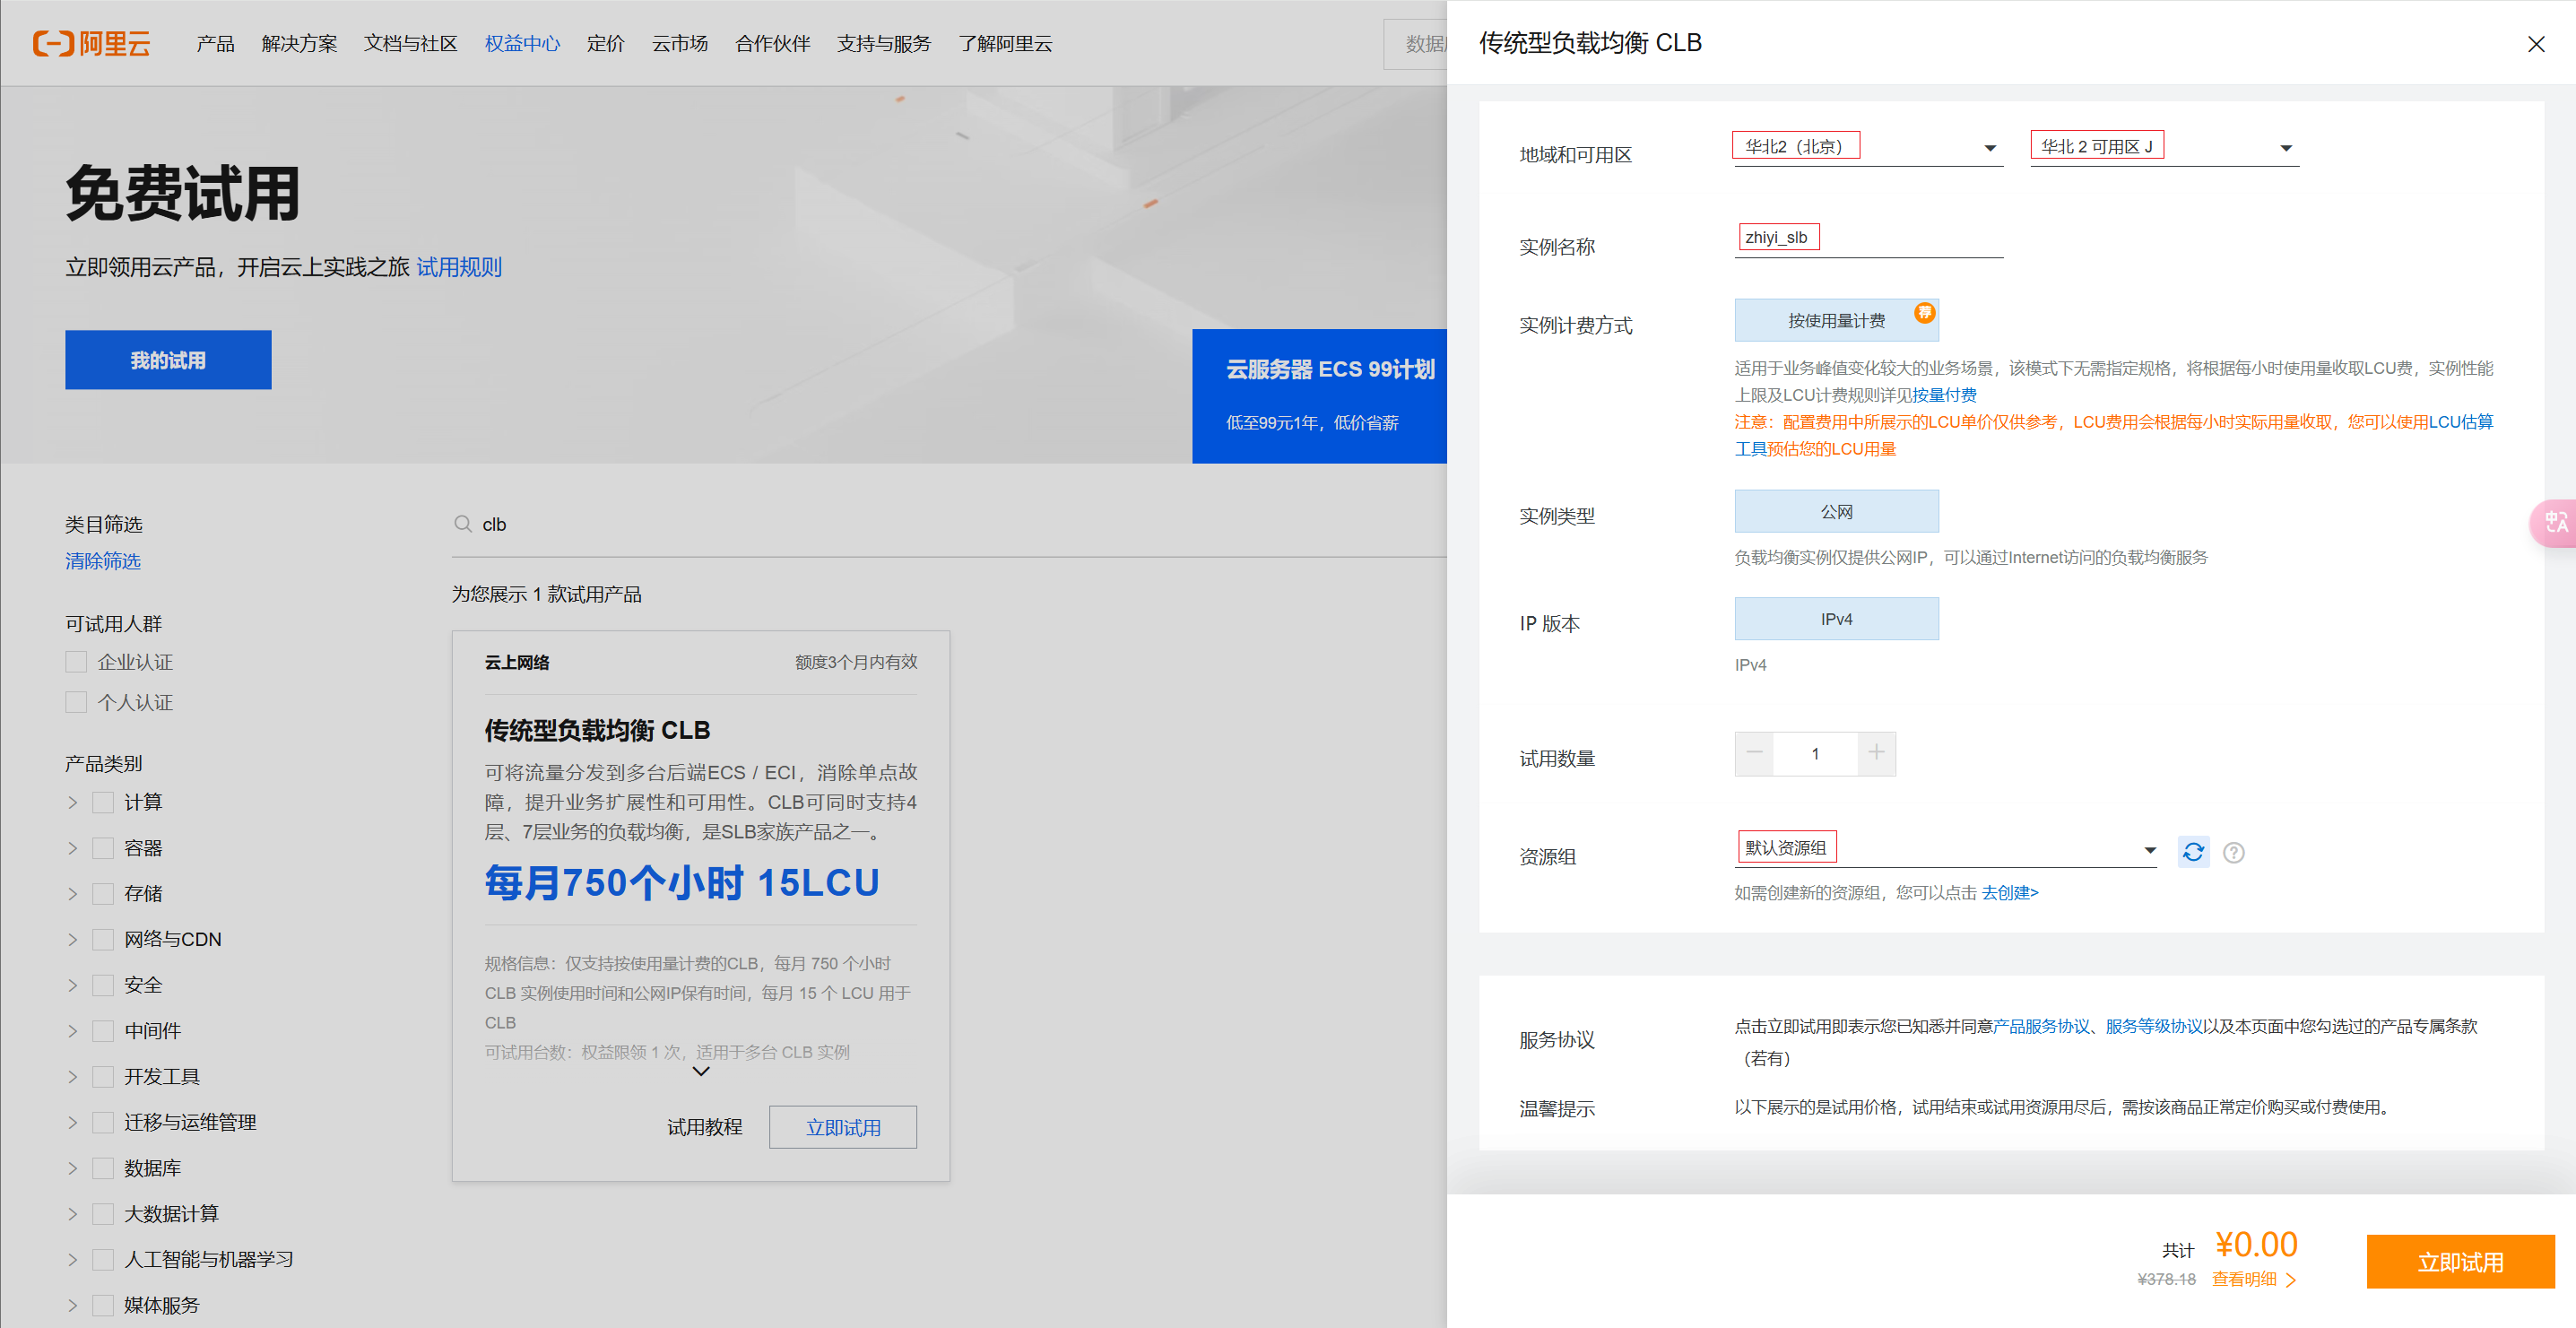Click 立即试用 on the CLB card
Viewport: 2576px width, 1328px height.
pos(843,1127)
